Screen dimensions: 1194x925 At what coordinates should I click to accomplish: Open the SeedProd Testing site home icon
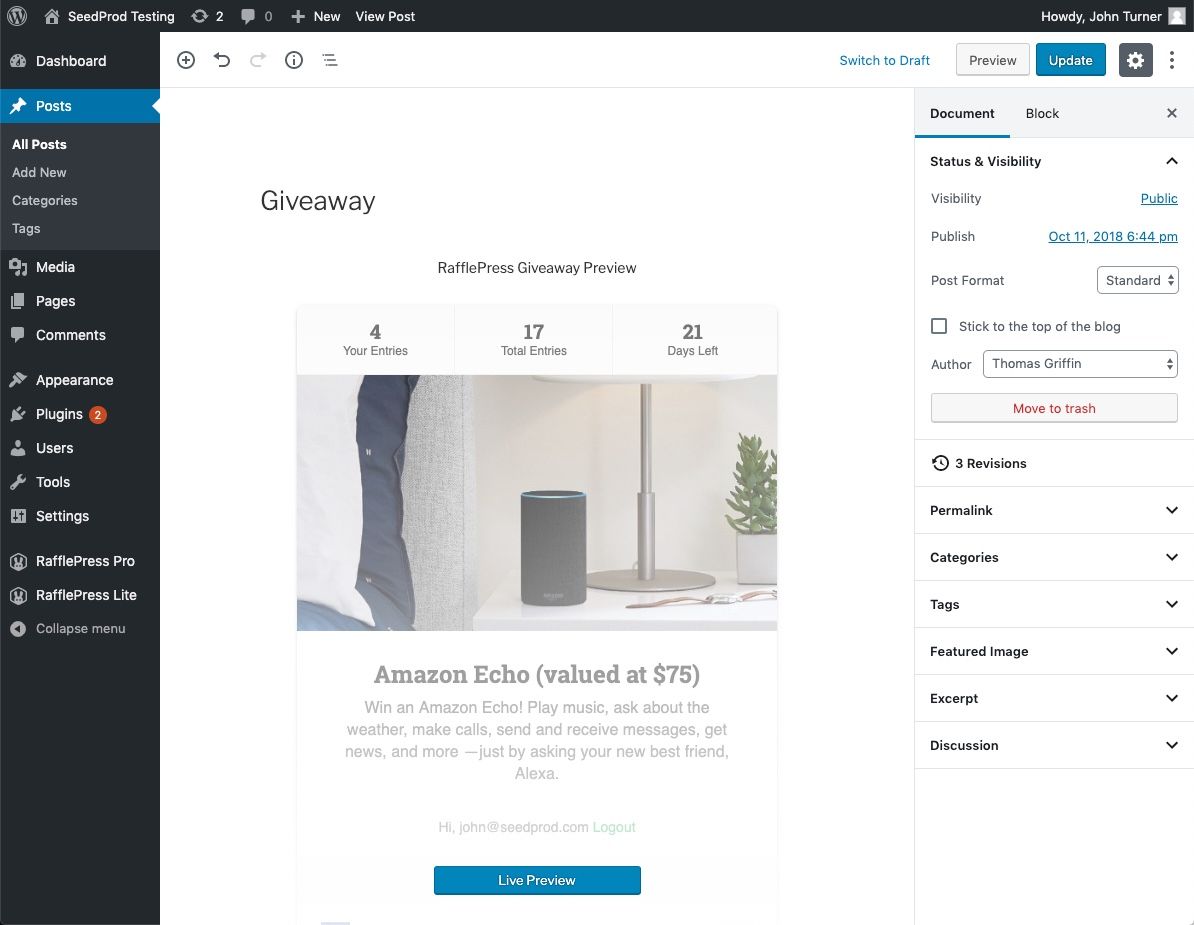[x=52, y=16]
